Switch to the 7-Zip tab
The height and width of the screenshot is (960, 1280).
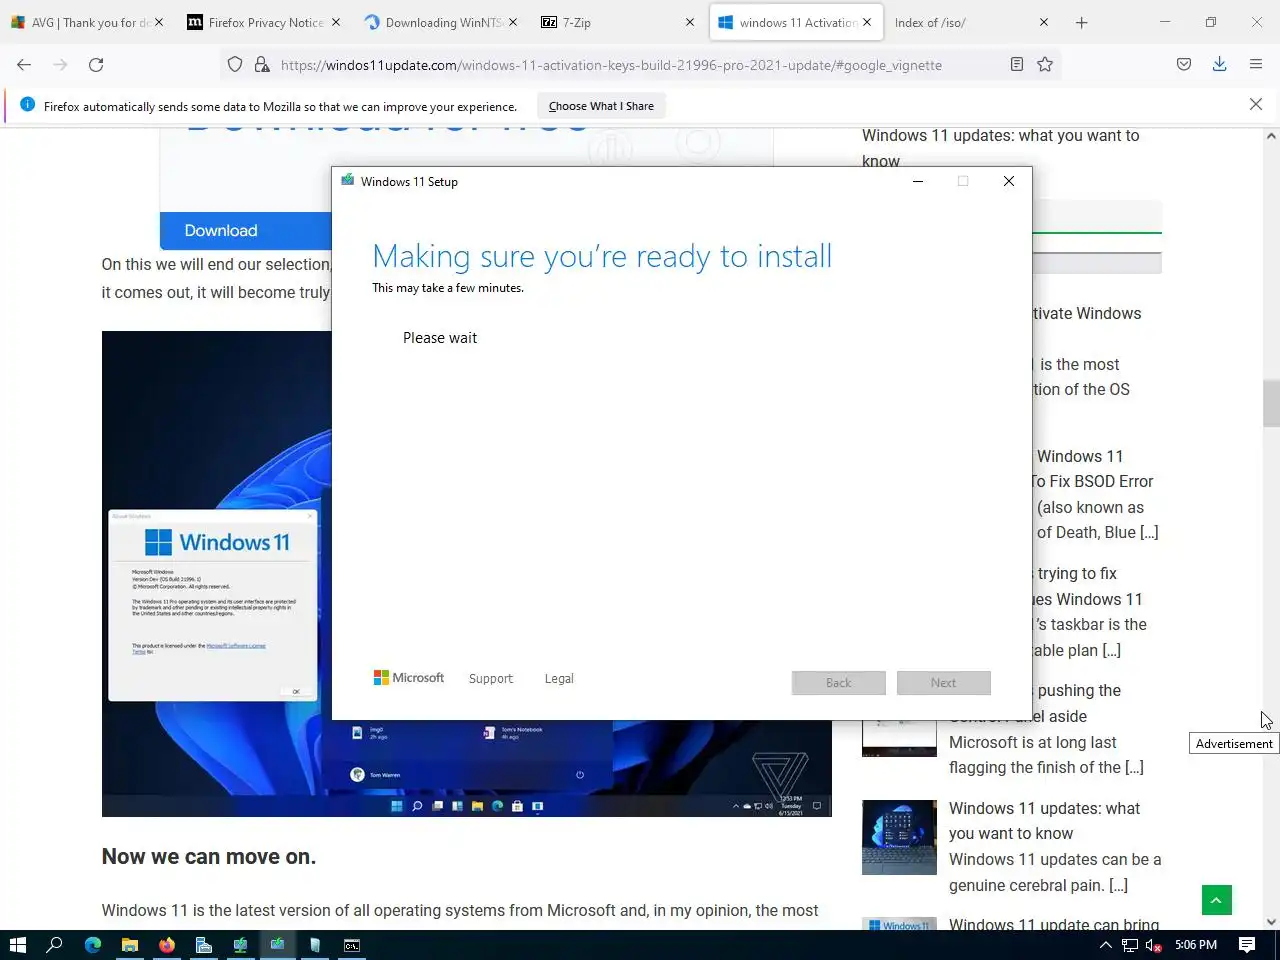[x=616, y=22]
